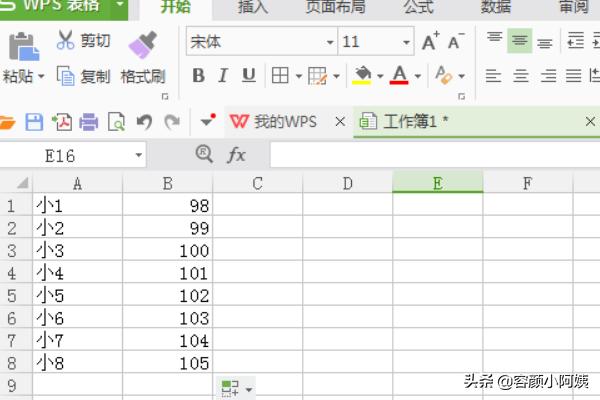The image size is (600, 400).
Task: Expand the font color dropdown arrow
Action: point(418,76)
